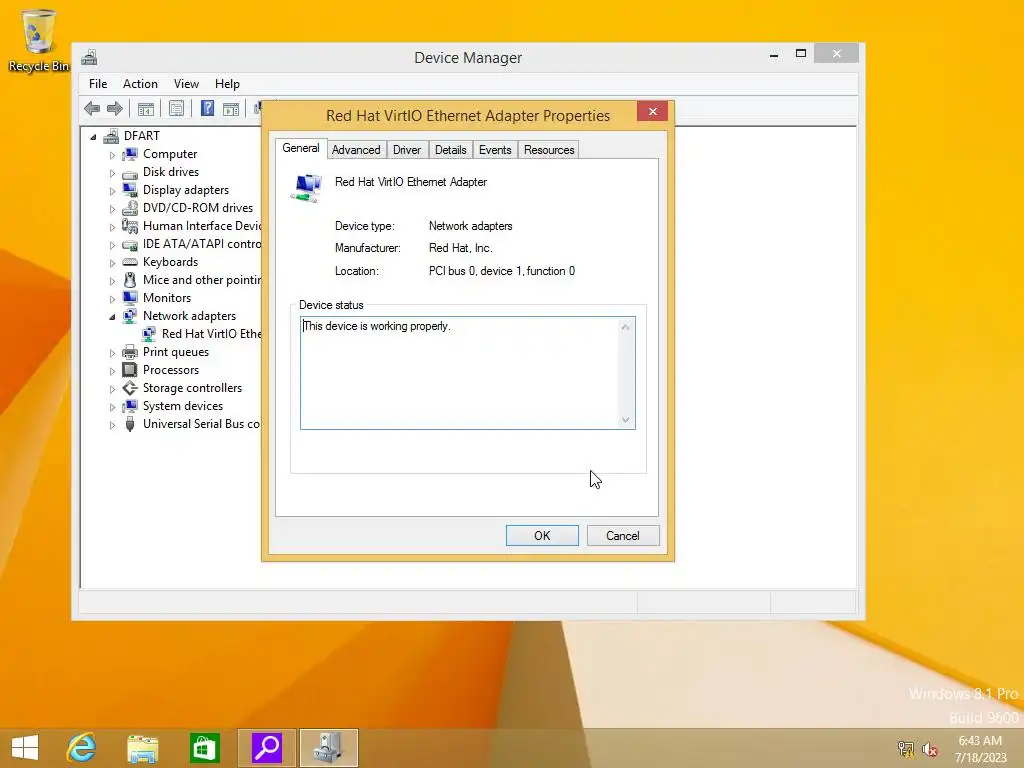Collapse the DFART root tree node
Image resolution: width=1024 pixels, height=768 pixels.
click(93, 137)
